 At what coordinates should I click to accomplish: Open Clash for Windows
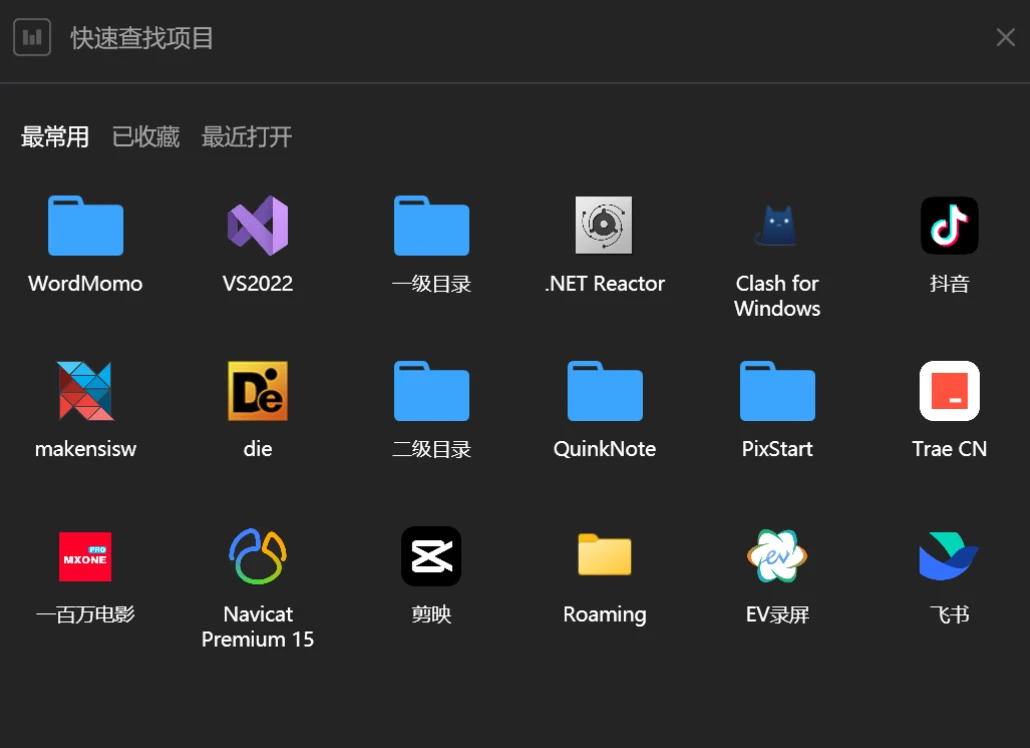click(x=777, y=226)
